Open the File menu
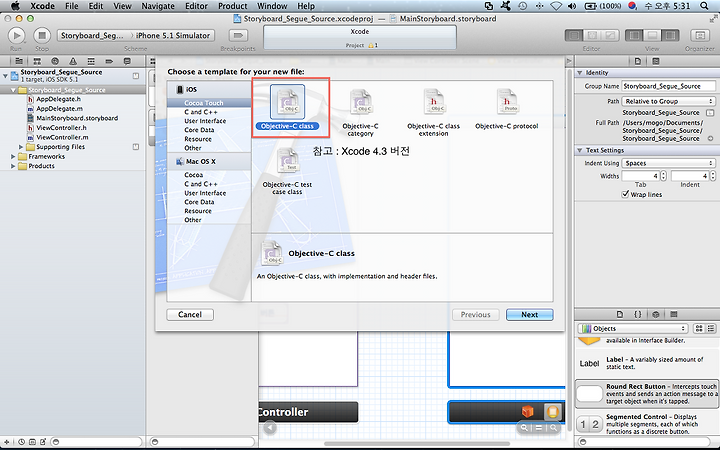720x450 pixels. coord(71,6)
